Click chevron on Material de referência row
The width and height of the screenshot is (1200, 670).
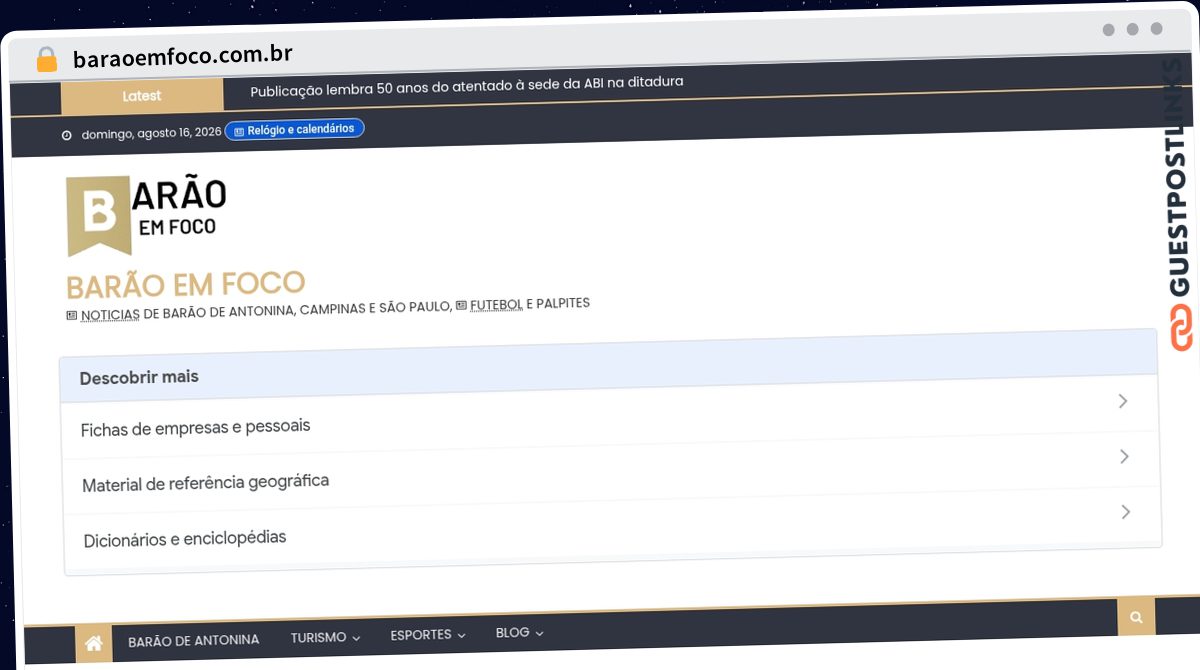(1124, 456)
